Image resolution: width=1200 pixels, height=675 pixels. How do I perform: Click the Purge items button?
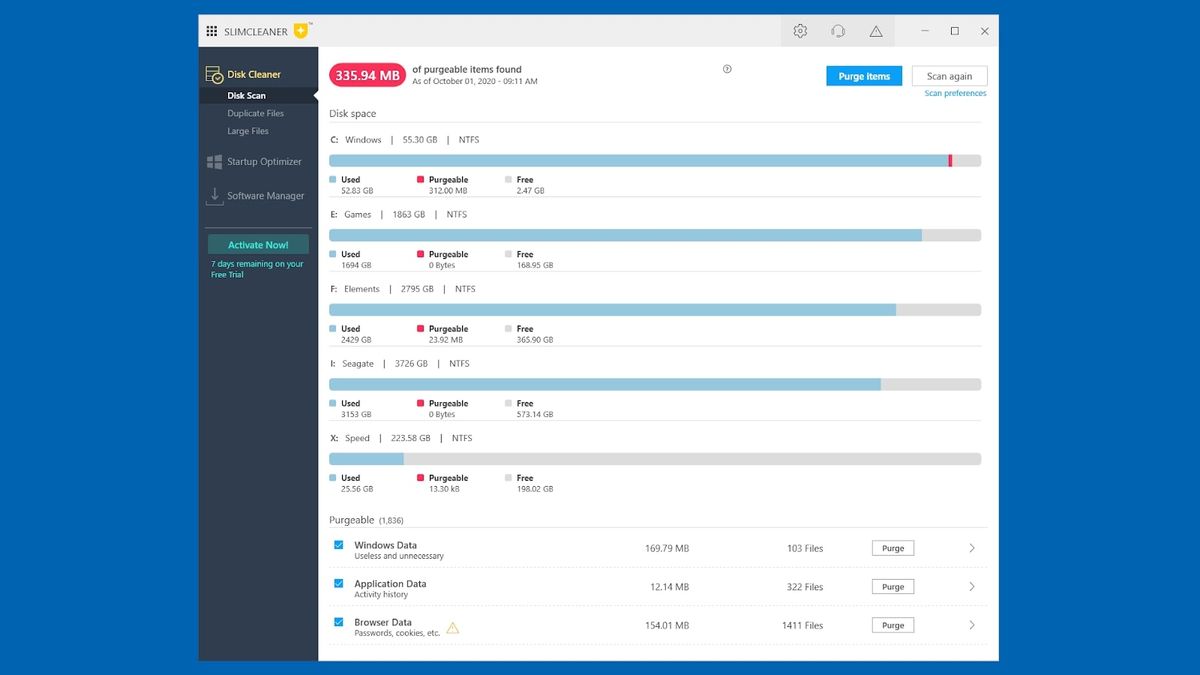pos(864,76)
